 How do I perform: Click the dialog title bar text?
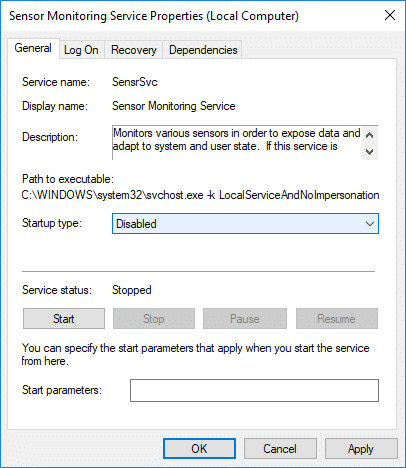point(154,16)
